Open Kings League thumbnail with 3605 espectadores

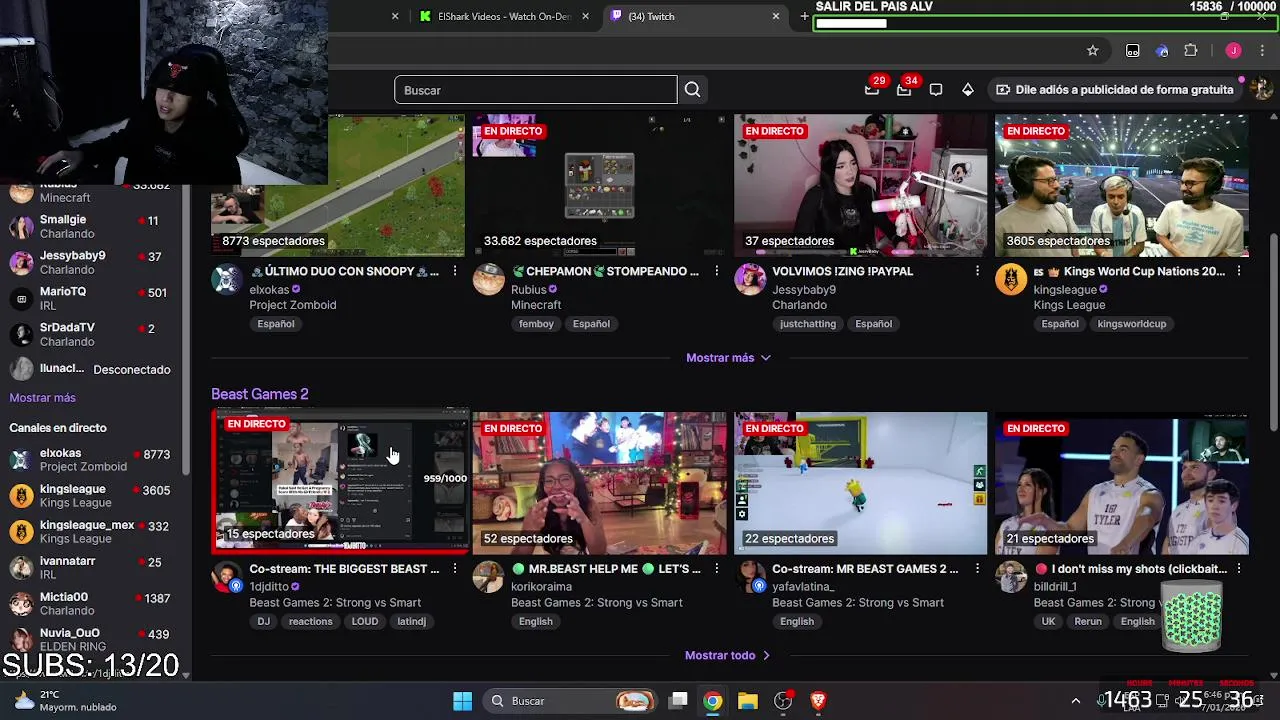point(1122,186)
